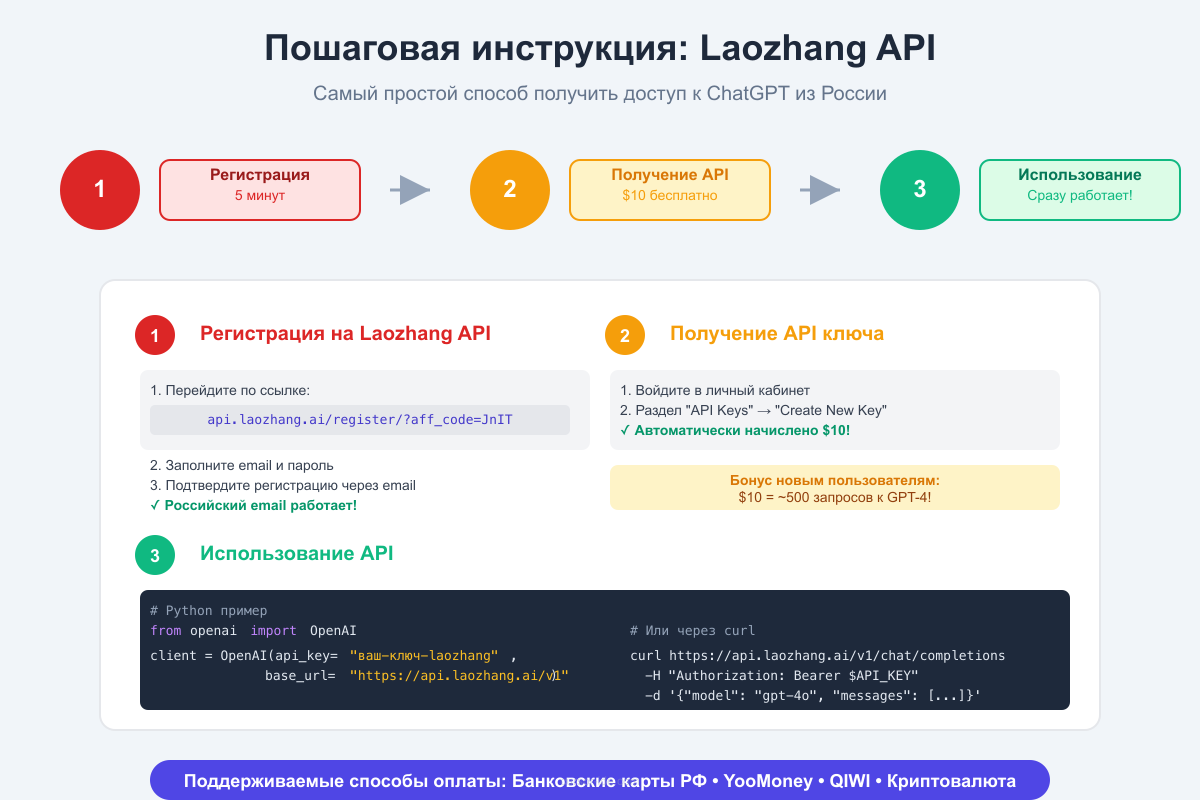Click the code line "from openai import OpenAI"
1200x800 pixels.
coord(253,631)
